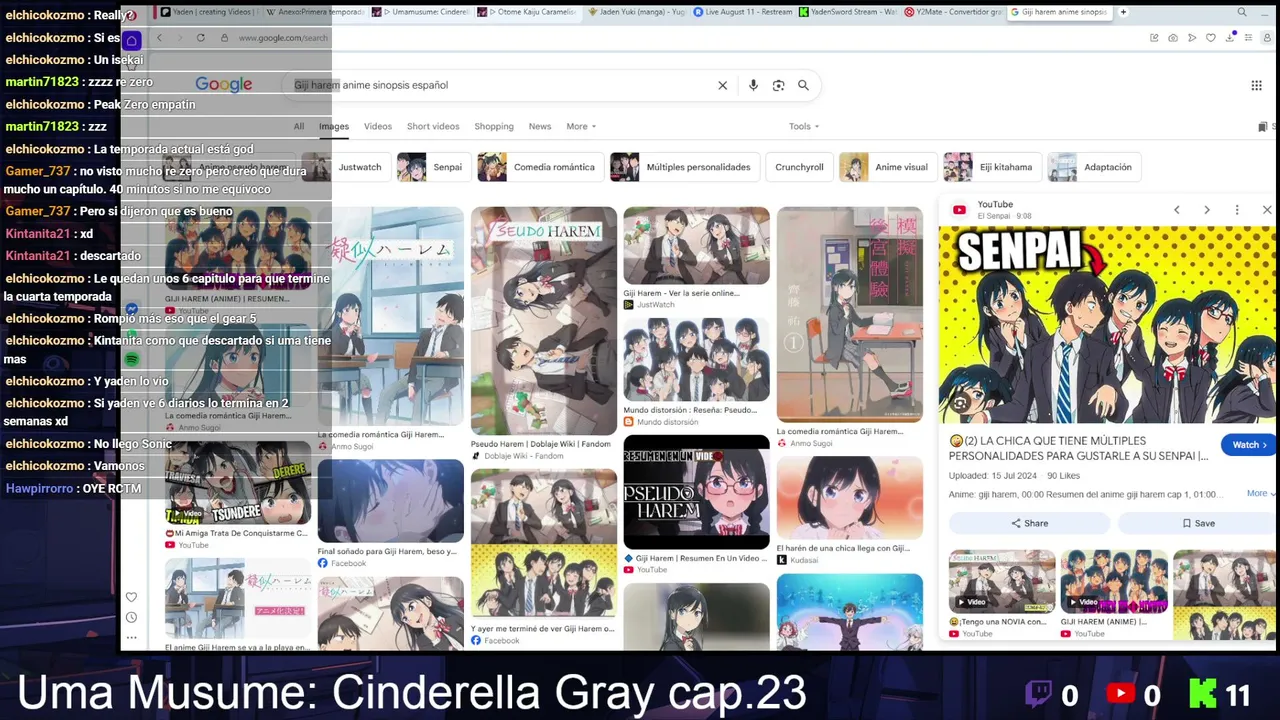Select the Images results tab
1280x720 pixels.
tap(334, 127)
